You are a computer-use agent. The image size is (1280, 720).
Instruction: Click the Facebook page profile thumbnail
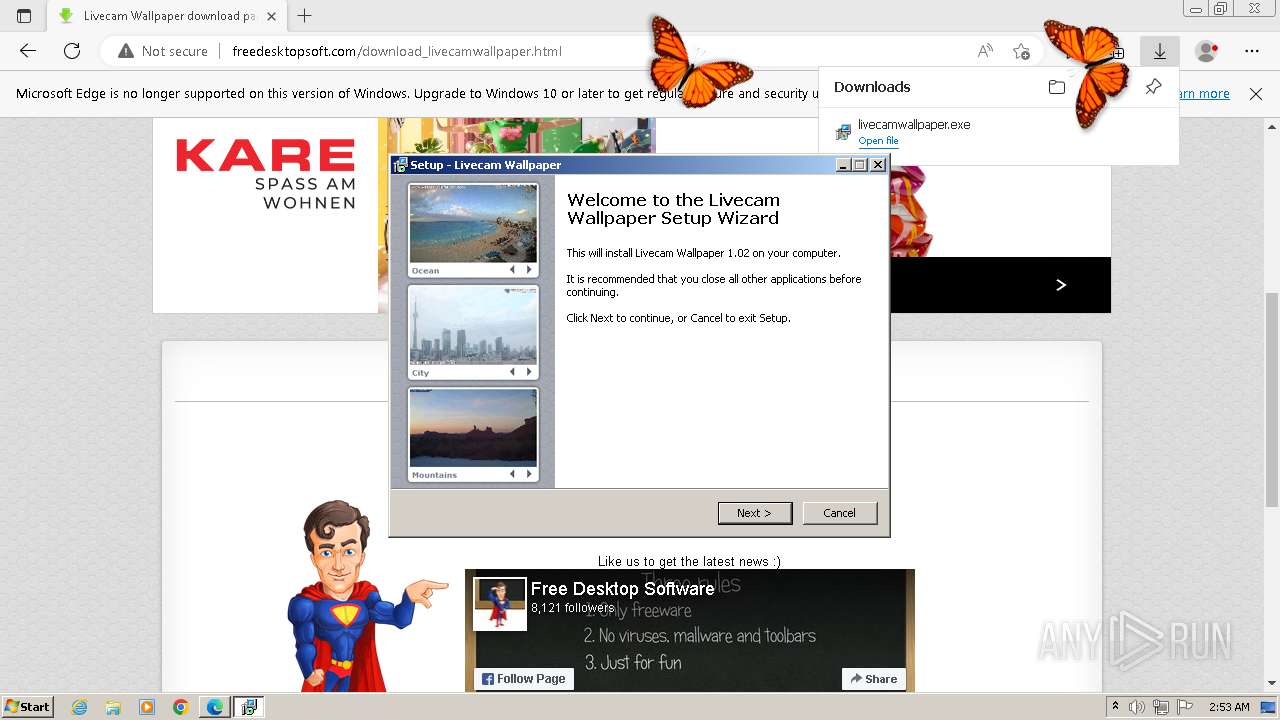point(500,604)
